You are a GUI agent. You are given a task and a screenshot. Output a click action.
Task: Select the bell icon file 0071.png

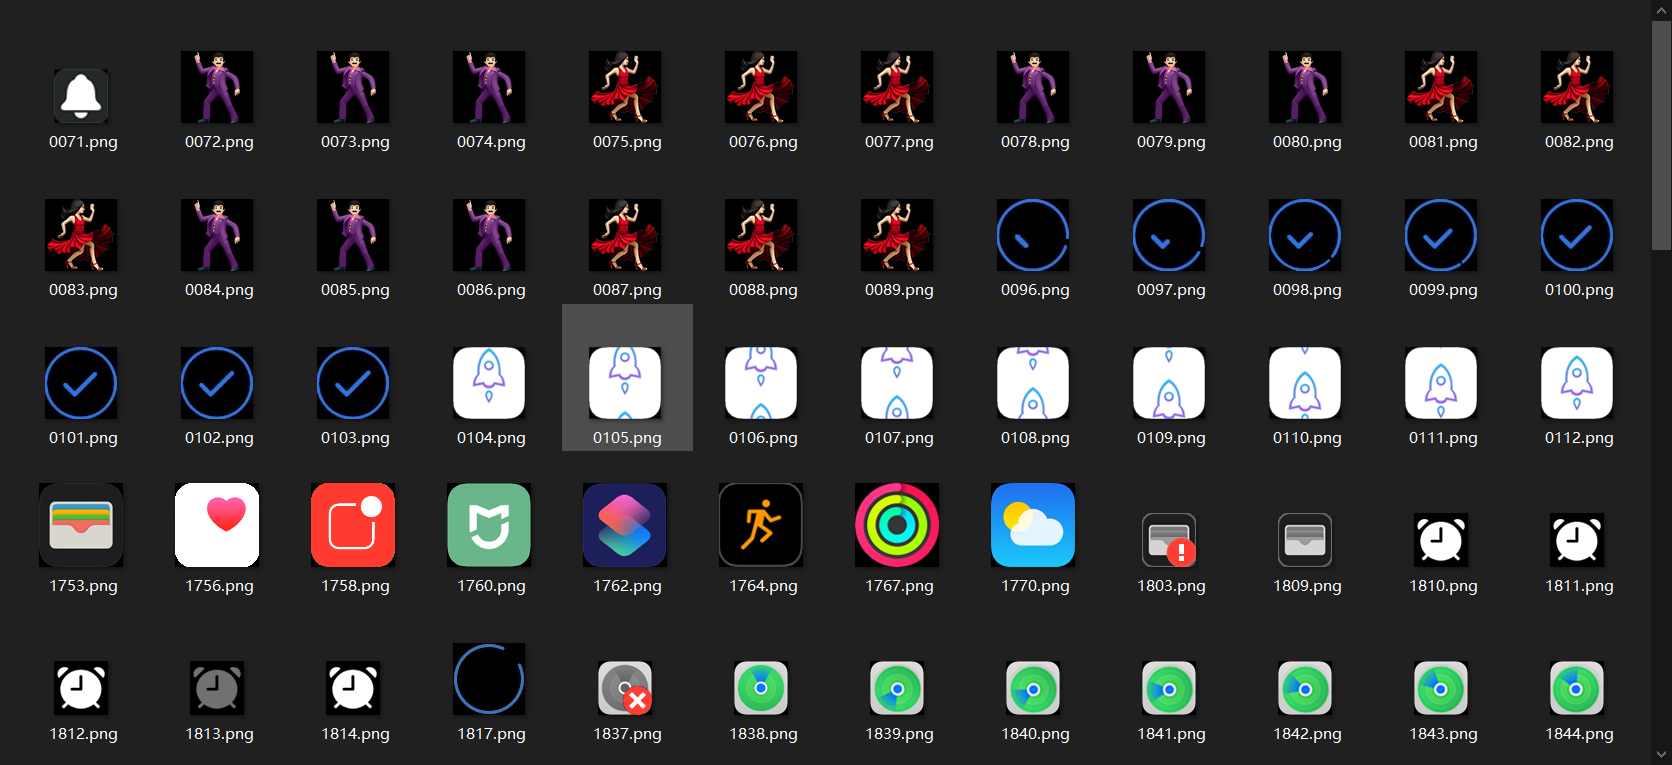(81, 96)
